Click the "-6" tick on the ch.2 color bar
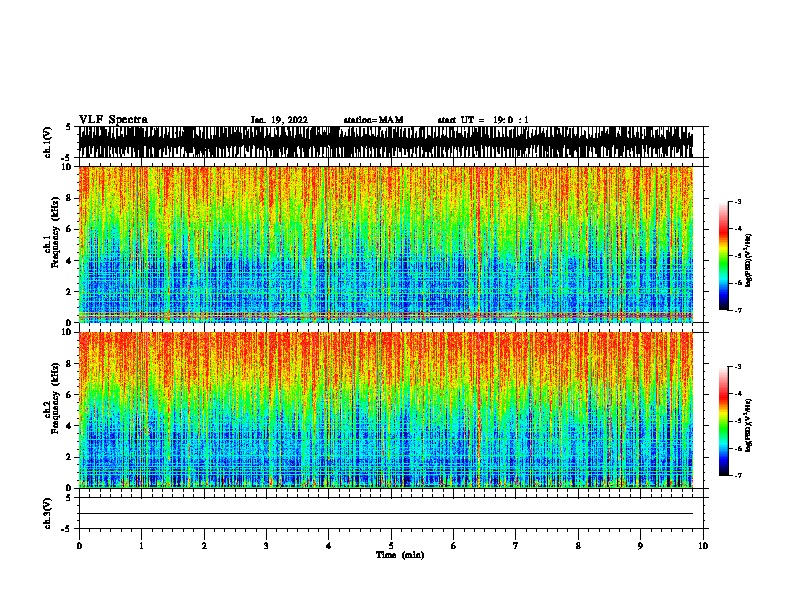Image resolution: width=792 pixels, height=612 pixels. tap(738, 448)
